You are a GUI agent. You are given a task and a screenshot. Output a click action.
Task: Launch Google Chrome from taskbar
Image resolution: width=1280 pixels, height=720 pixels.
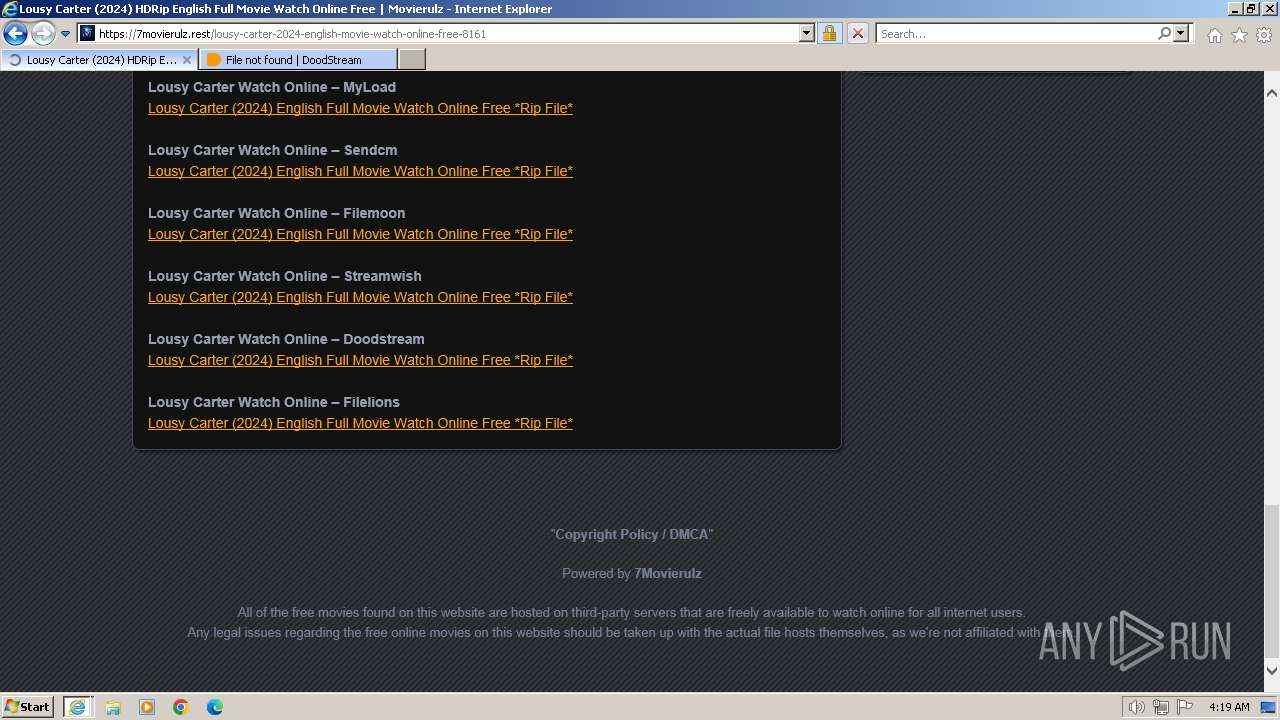tap(181, 707)
